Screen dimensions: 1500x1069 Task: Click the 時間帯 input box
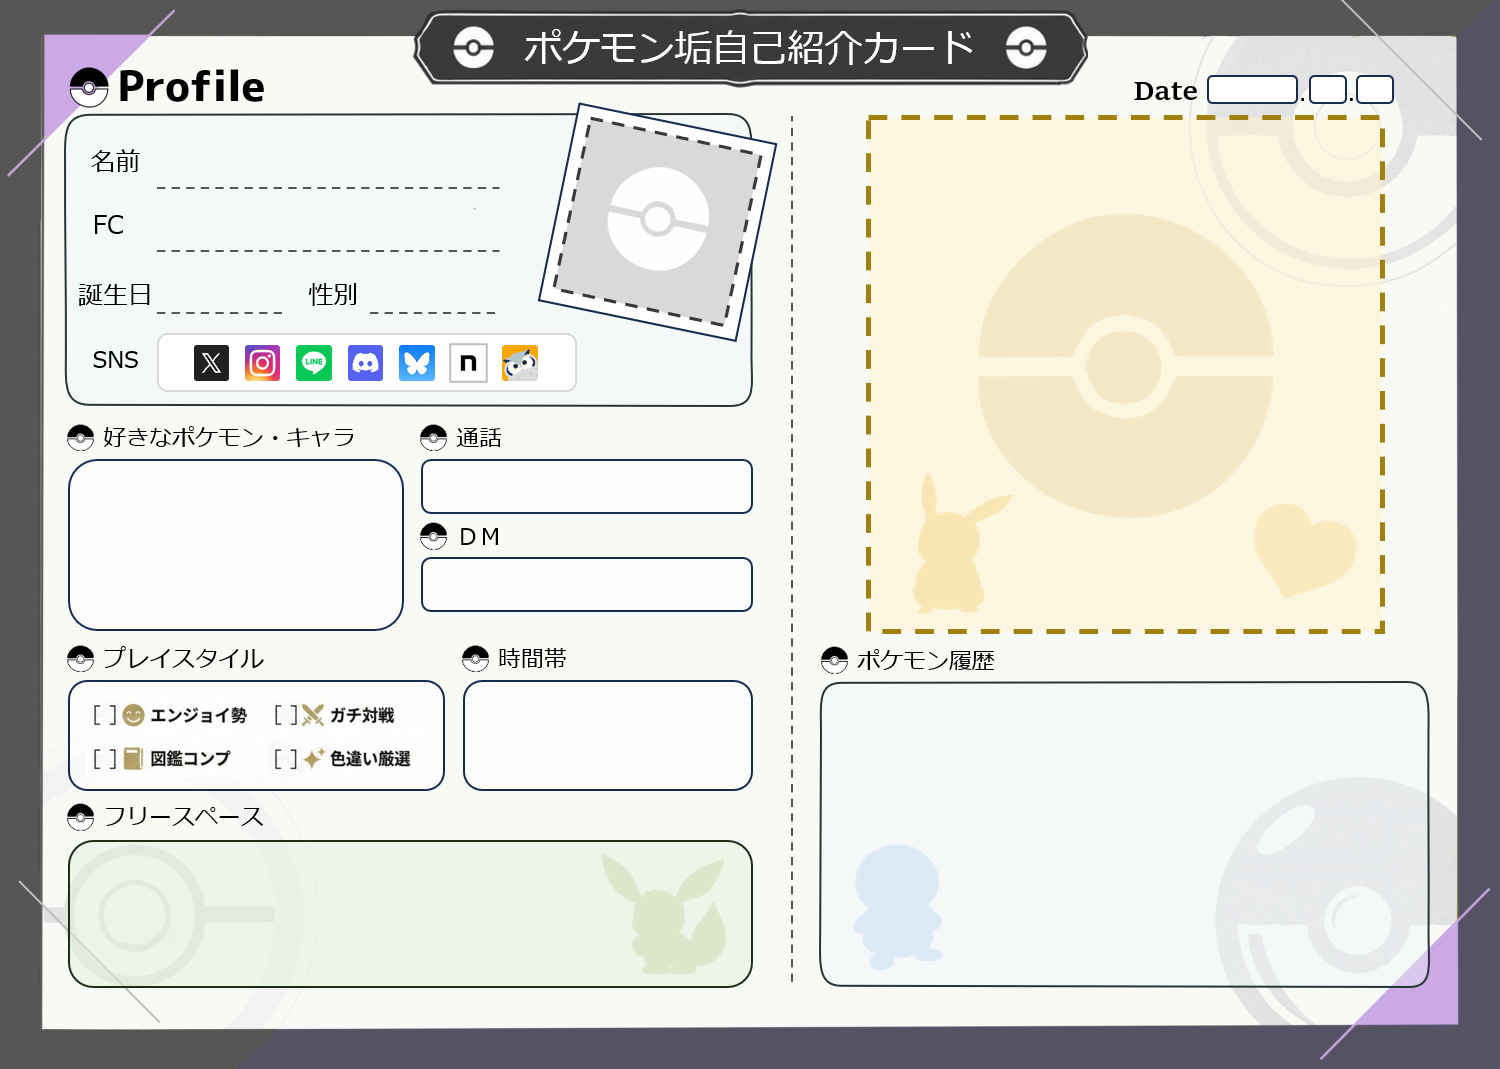(608, 736)
